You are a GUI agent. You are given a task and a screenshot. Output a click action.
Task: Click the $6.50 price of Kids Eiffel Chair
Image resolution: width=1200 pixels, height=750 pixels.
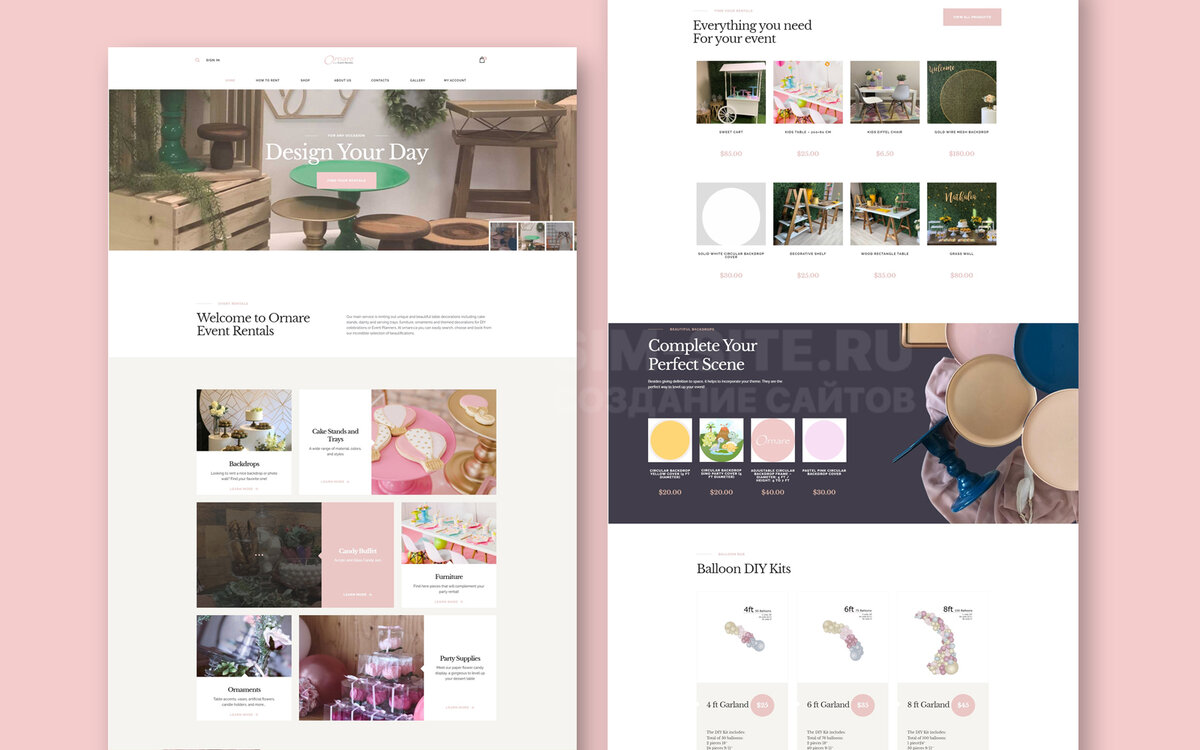(885, 153)
